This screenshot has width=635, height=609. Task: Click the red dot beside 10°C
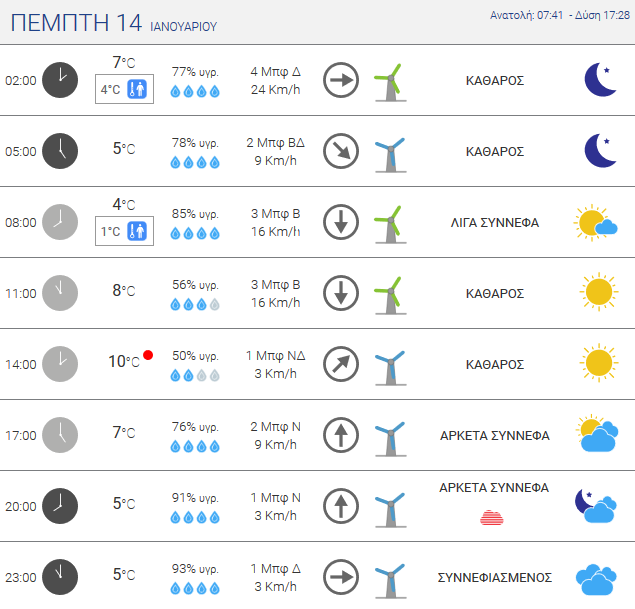pyautogui.click(x=148, y=355)
